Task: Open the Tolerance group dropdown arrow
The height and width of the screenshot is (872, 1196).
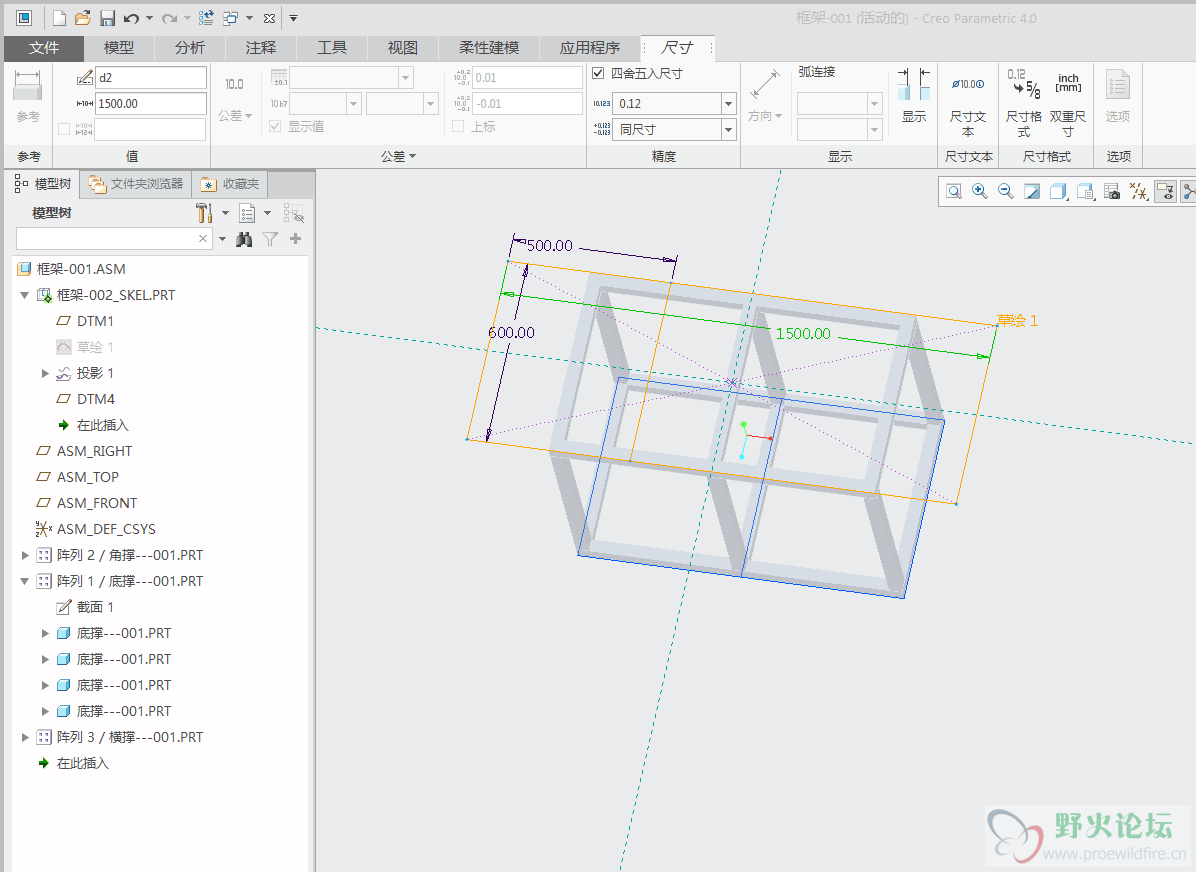Action: (x=413, y=156)
